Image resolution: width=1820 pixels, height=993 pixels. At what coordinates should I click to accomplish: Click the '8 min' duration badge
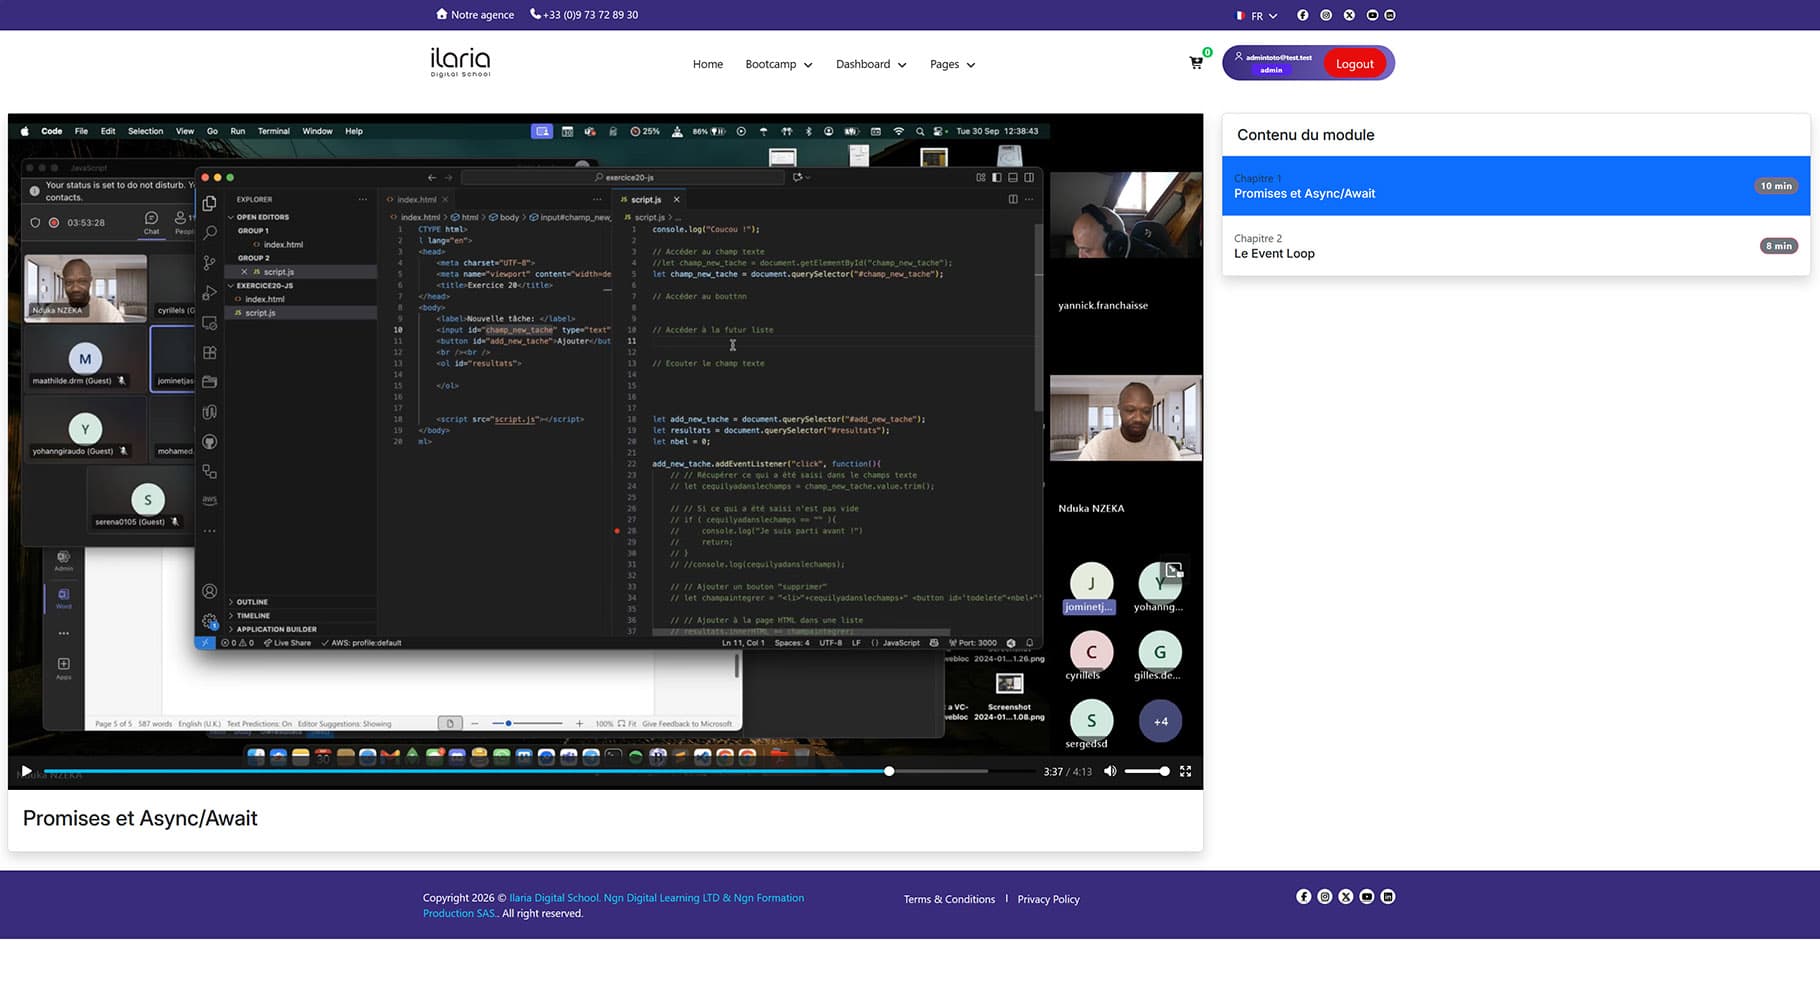point(1778,246)
